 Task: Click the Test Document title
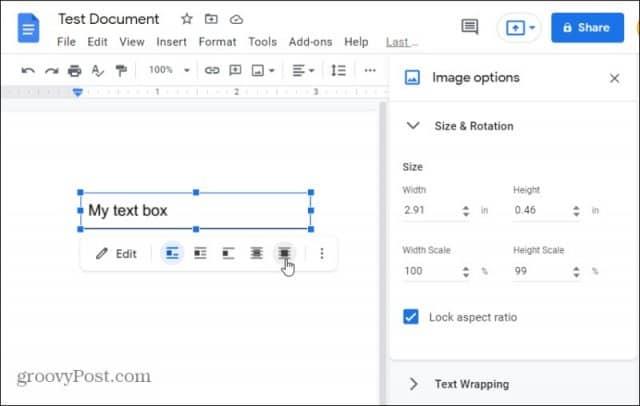tap(108, 19)
